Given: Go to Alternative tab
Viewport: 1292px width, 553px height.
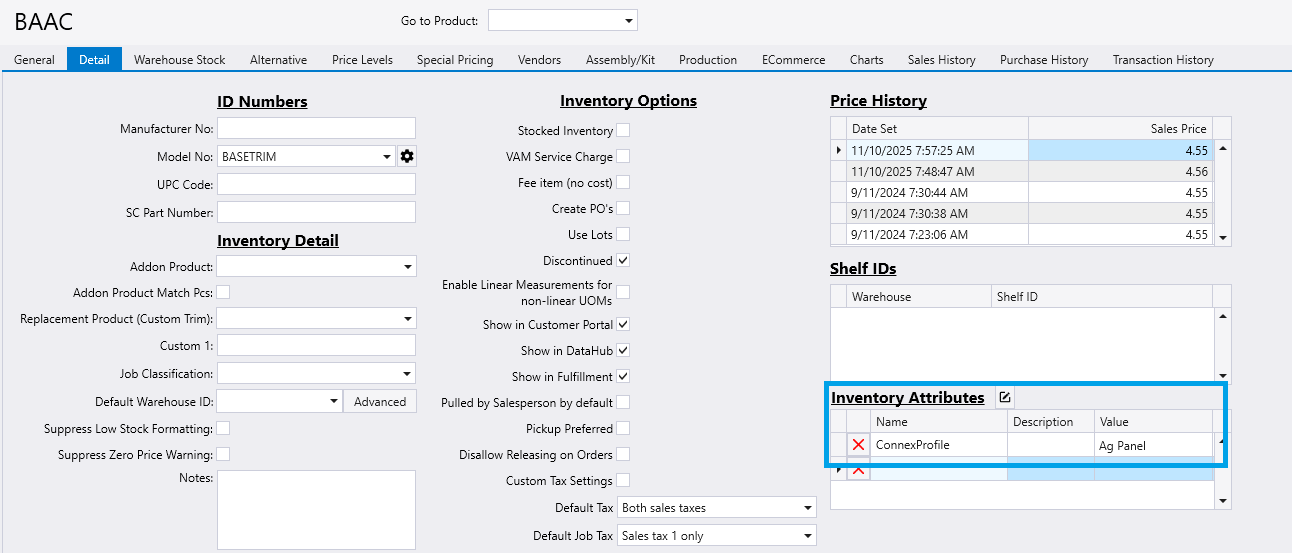Looking at the screenshot, I should (278, 60).
